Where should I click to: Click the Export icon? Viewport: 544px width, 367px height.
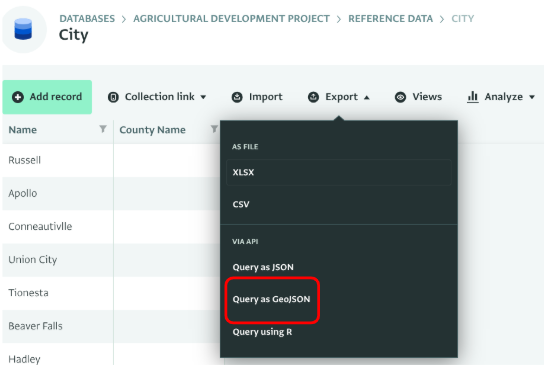pos(313,97)
